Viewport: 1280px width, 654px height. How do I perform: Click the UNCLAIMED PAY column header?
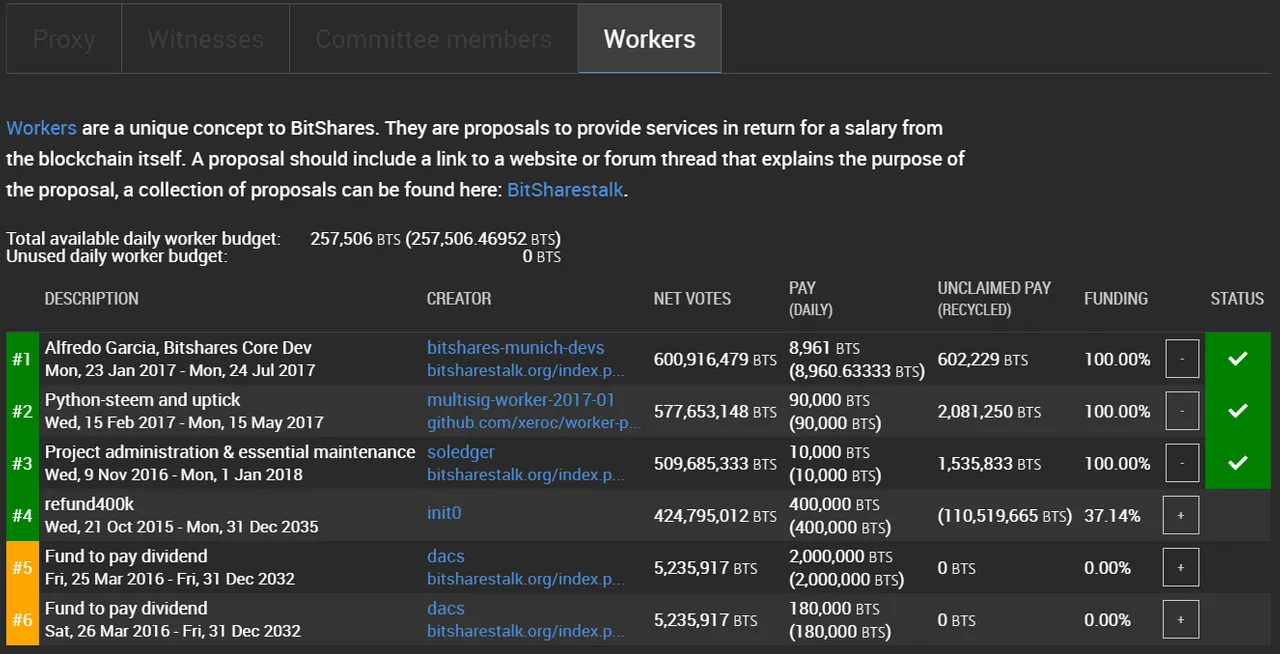click(994, 298)
